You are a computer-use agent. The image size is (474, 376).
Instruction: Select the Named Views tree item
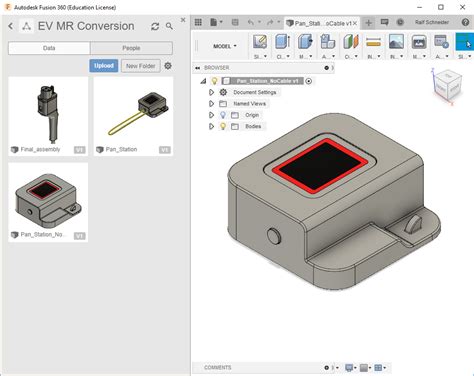pyautogui.click(x=250, y=104)
